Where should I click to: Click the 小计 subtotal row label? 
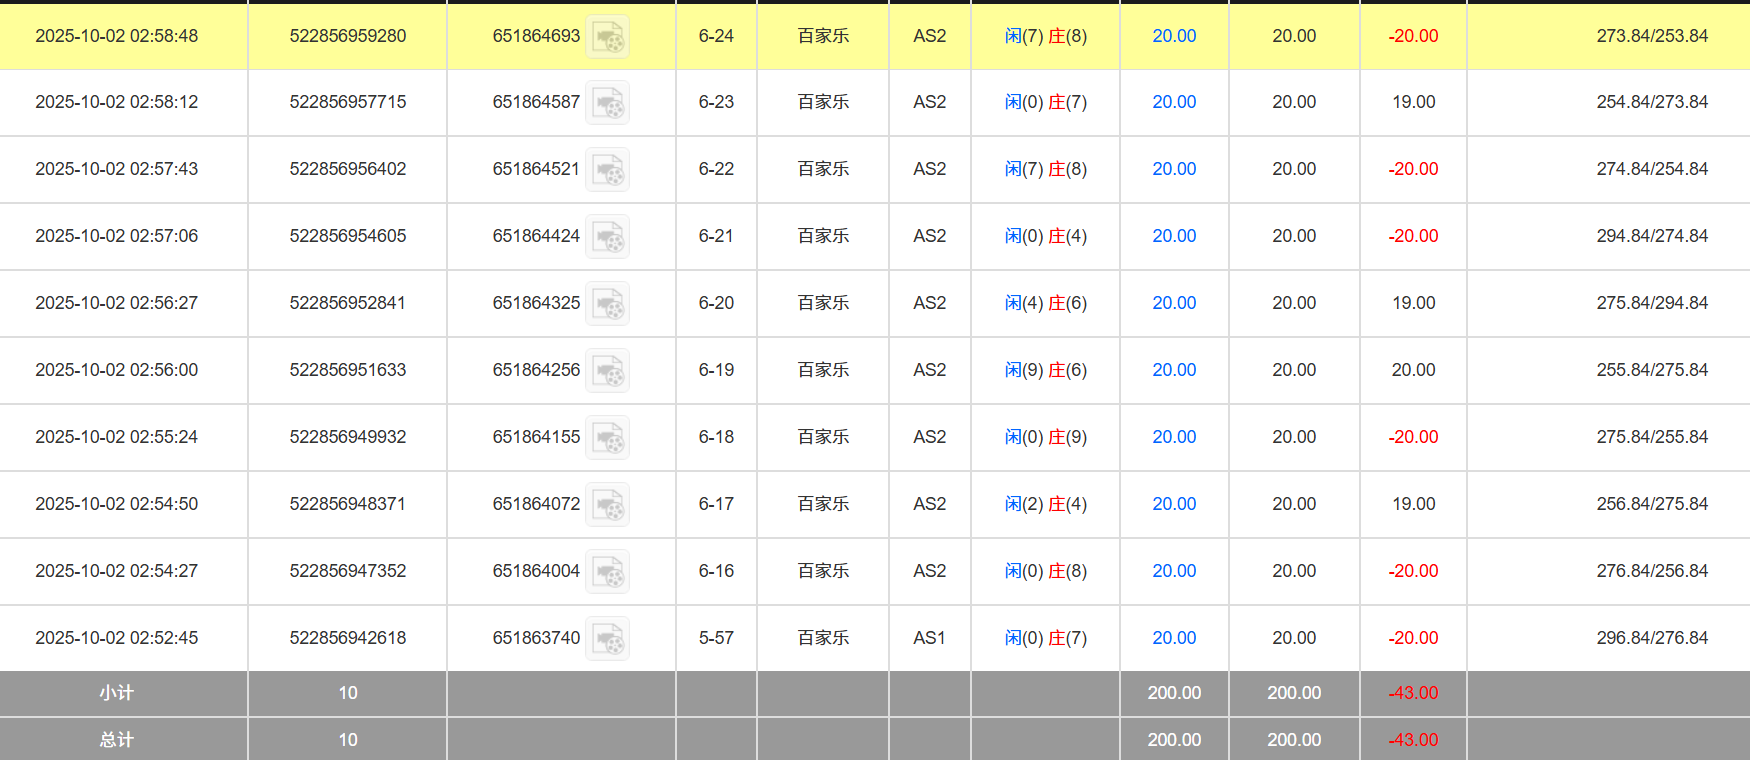coord(116,693)
